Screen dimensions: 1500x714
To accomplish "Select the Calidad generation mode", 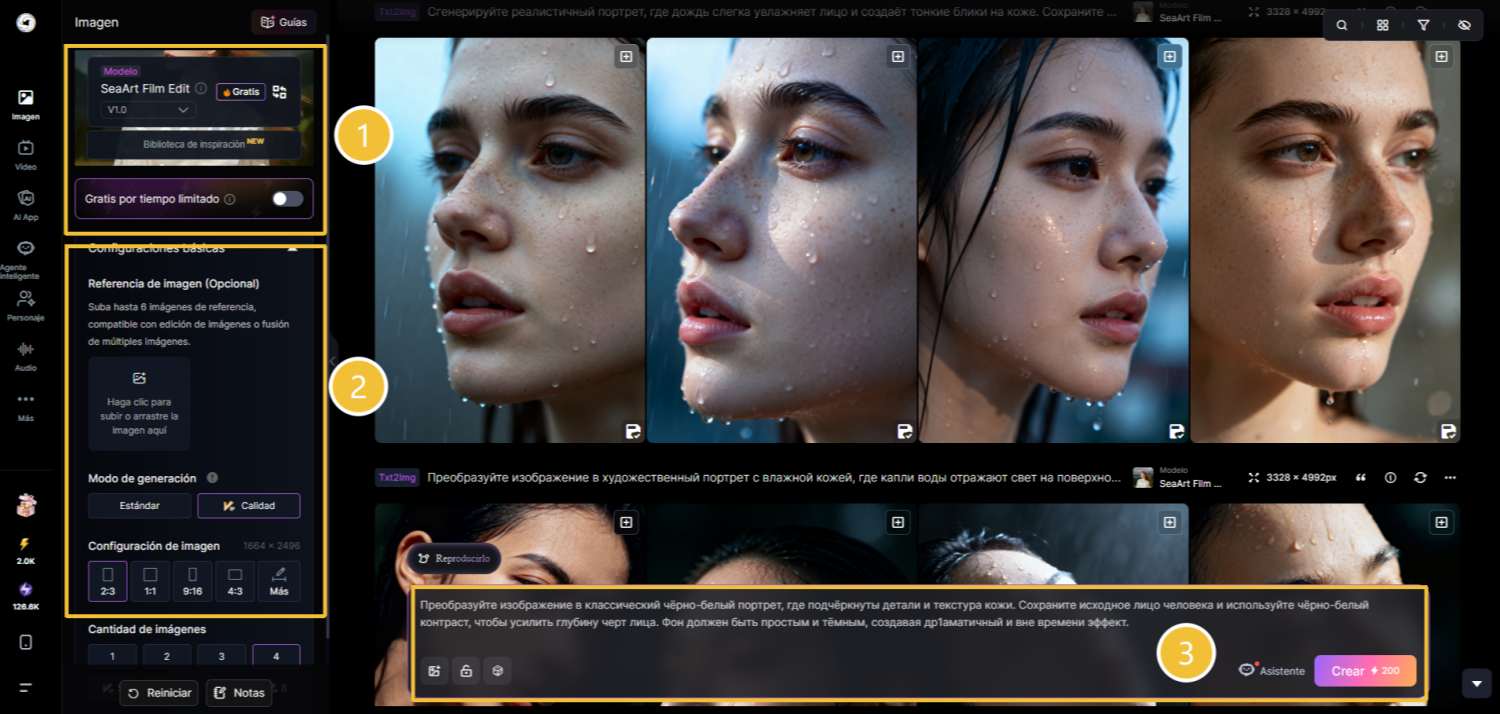I will (x=249, y=506).
